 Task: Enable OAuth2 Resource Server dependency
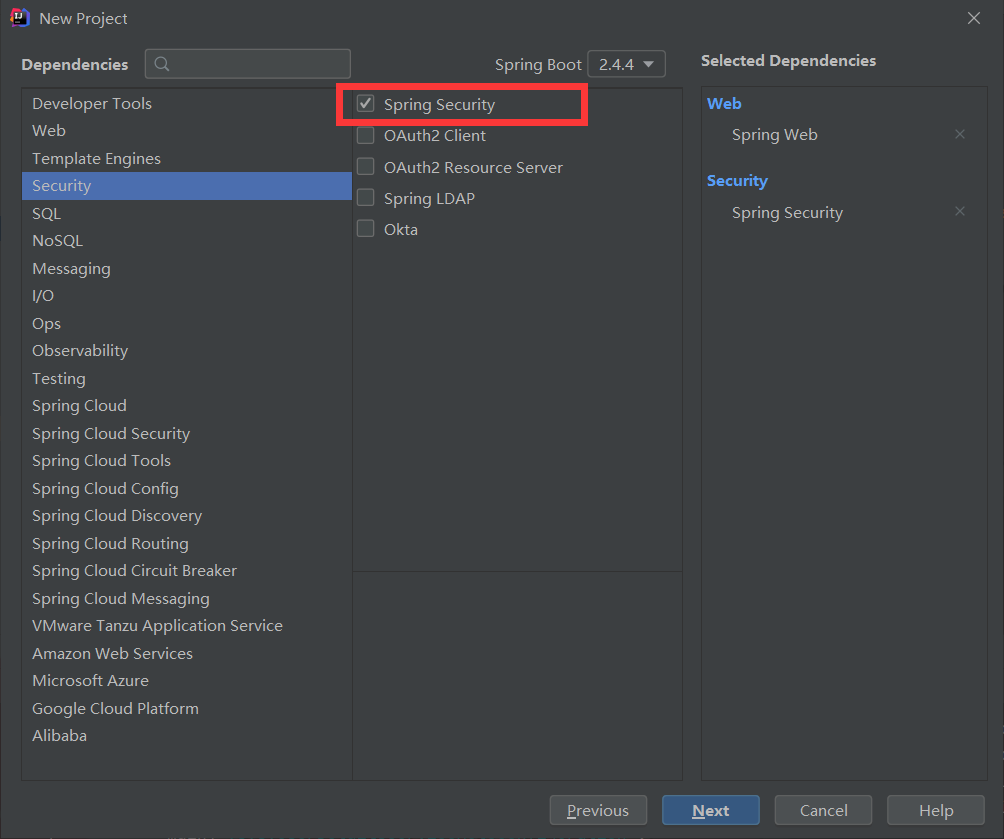(366, 167)
